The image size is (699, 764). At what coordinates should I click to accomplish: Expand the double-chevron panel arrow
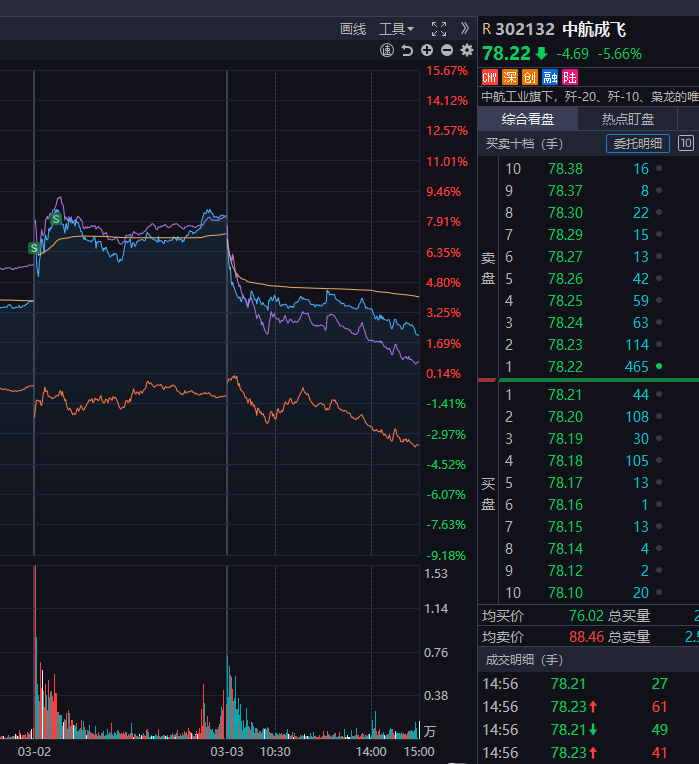click(464, 29)
